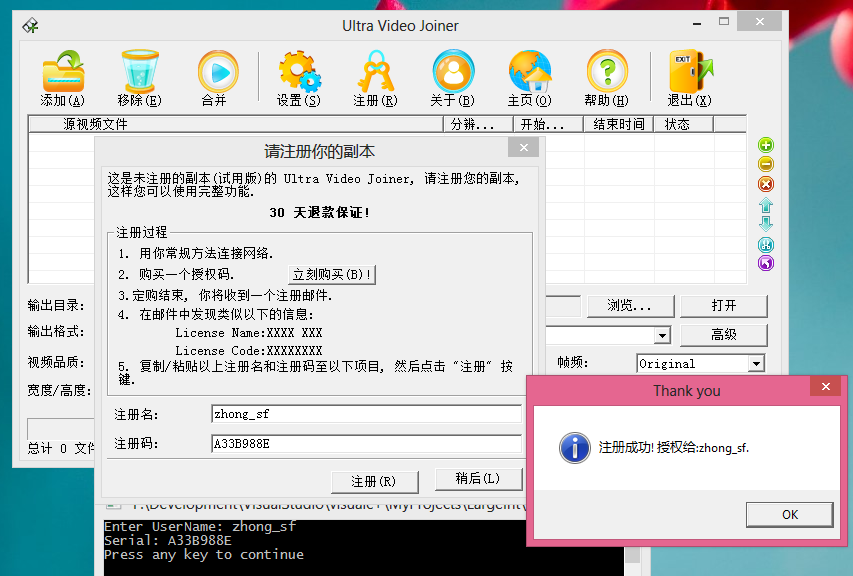This screenshot has height=576, width=853.
Task: Click the 稍后(L) later button
Action: [478, 479]
